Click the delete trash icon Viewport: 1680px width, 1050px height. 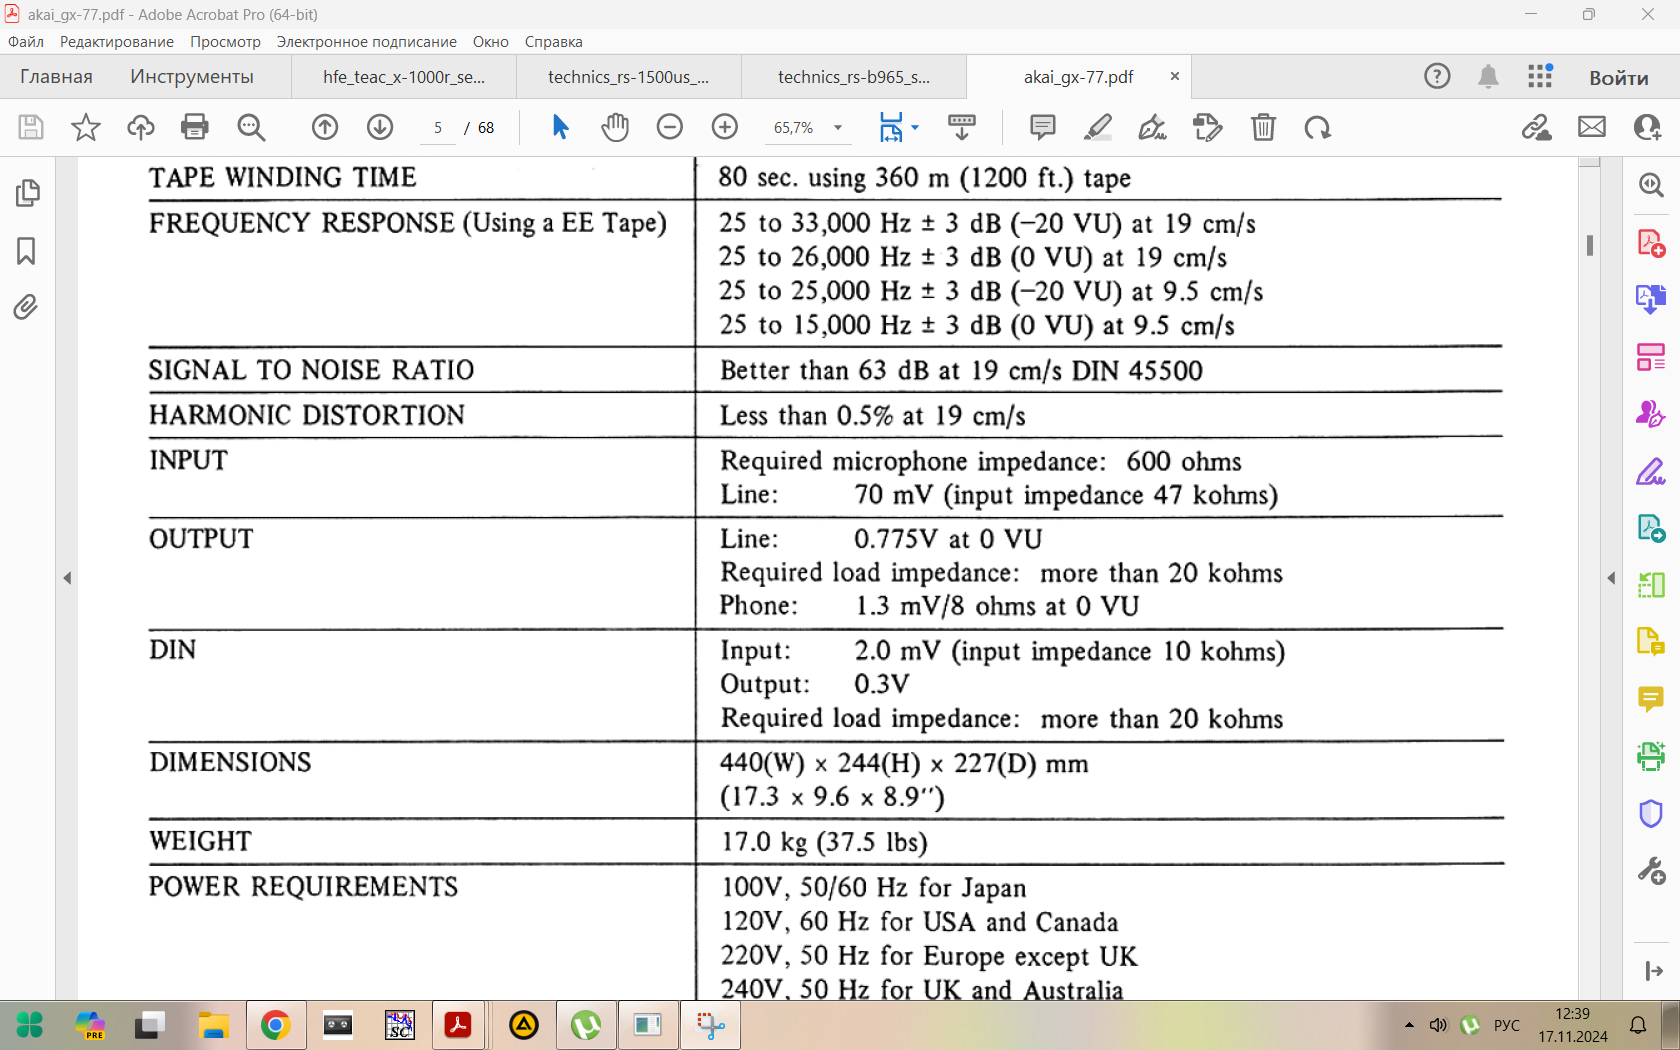pyautogui.click(x=1263, y=127)
